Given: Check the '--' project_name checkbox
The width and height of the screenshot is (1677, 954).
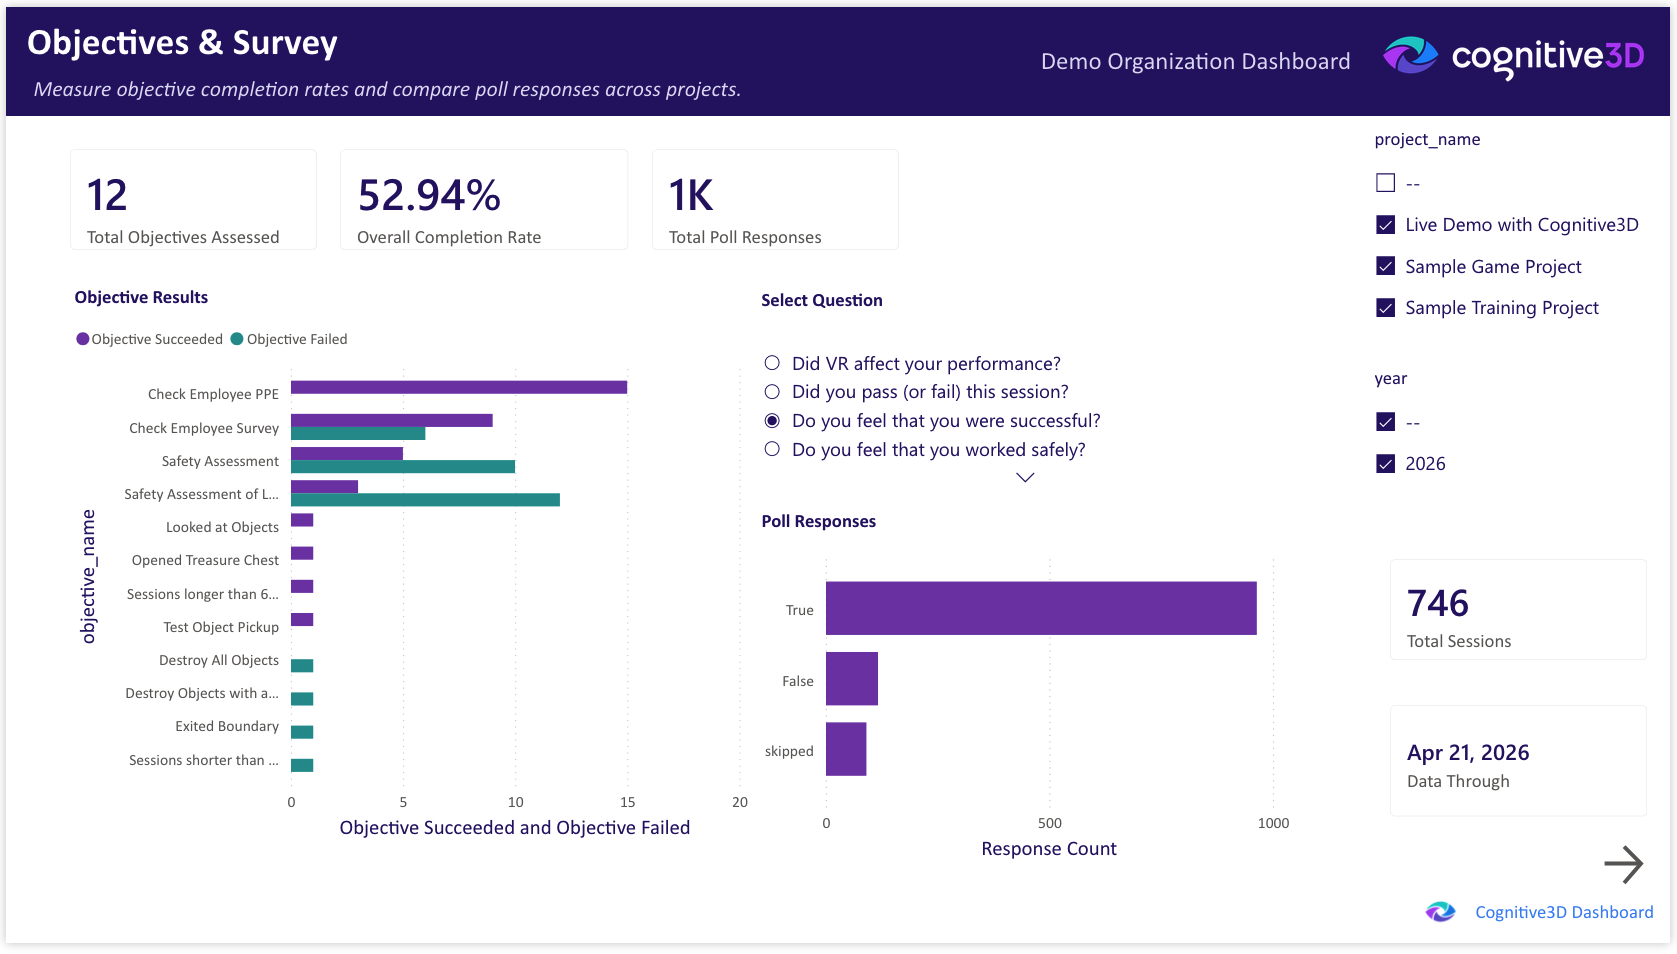Looking at the screenshot, I should (x=1385, y=182).
